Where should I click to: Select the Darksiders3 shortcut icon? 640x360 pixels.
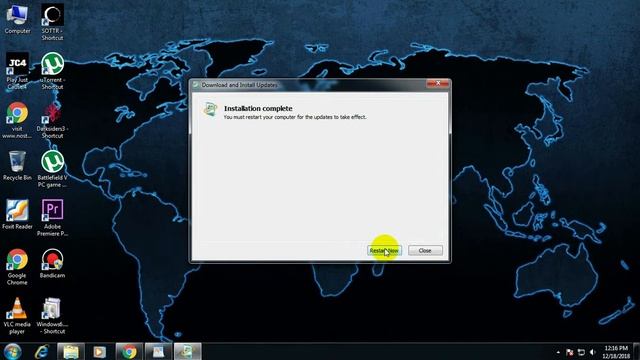52,120
